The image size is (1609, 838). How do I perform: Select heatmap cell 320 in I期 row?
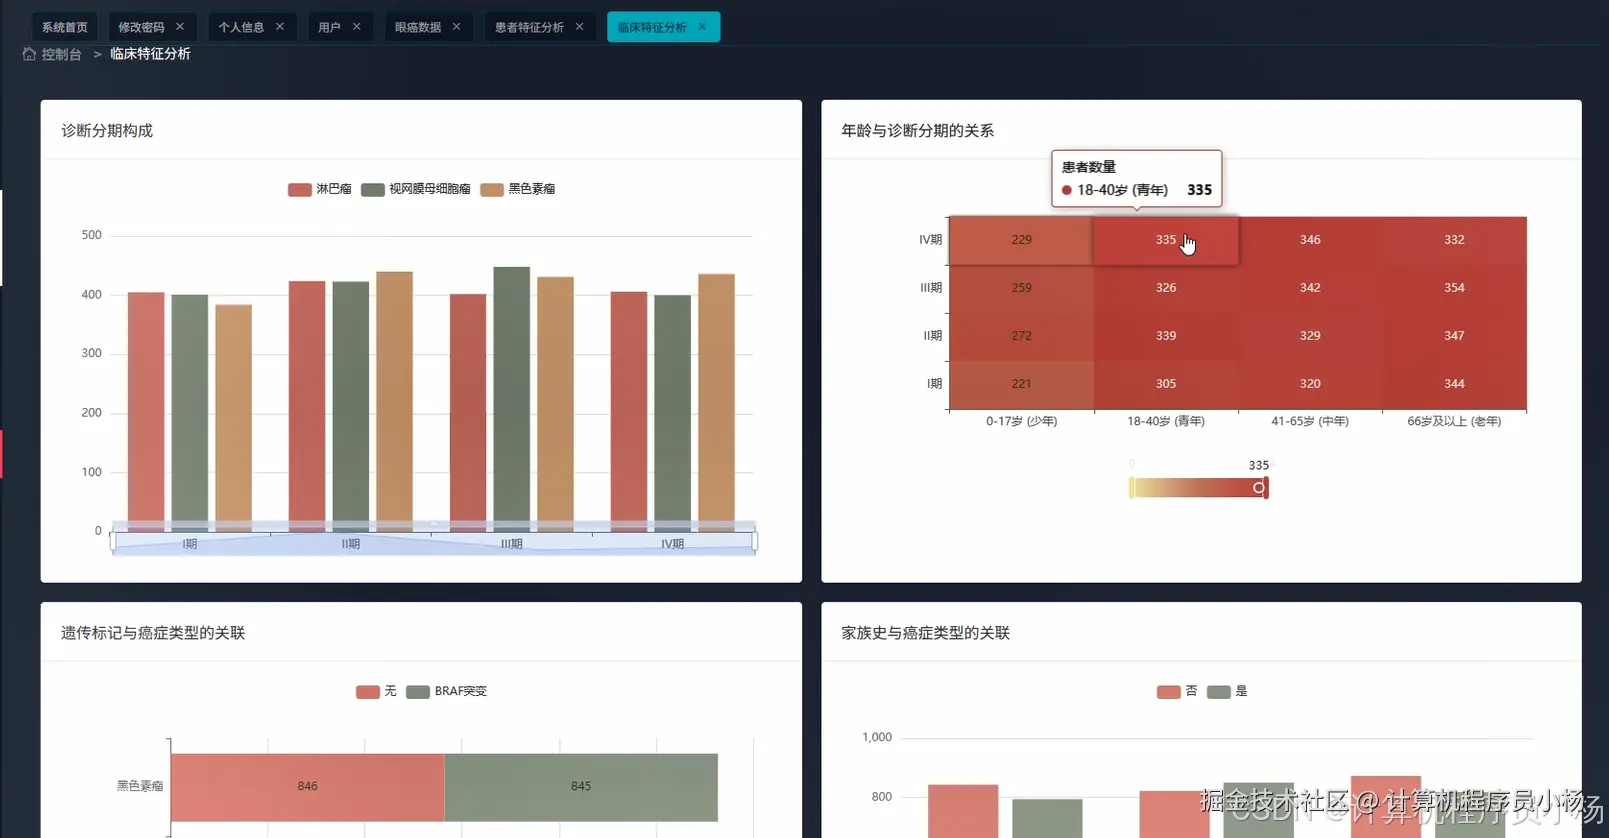coord(1310,384)
